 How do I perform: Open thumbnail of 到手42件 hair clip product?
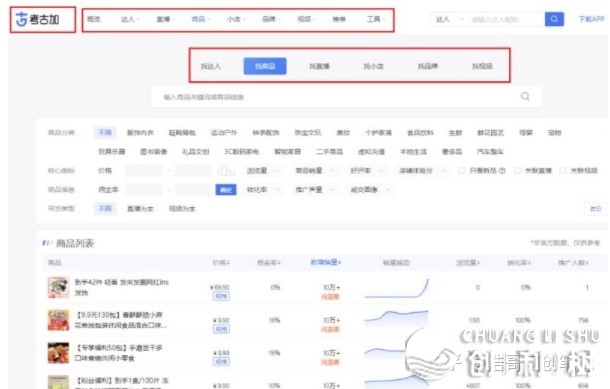tap(58, 287)
